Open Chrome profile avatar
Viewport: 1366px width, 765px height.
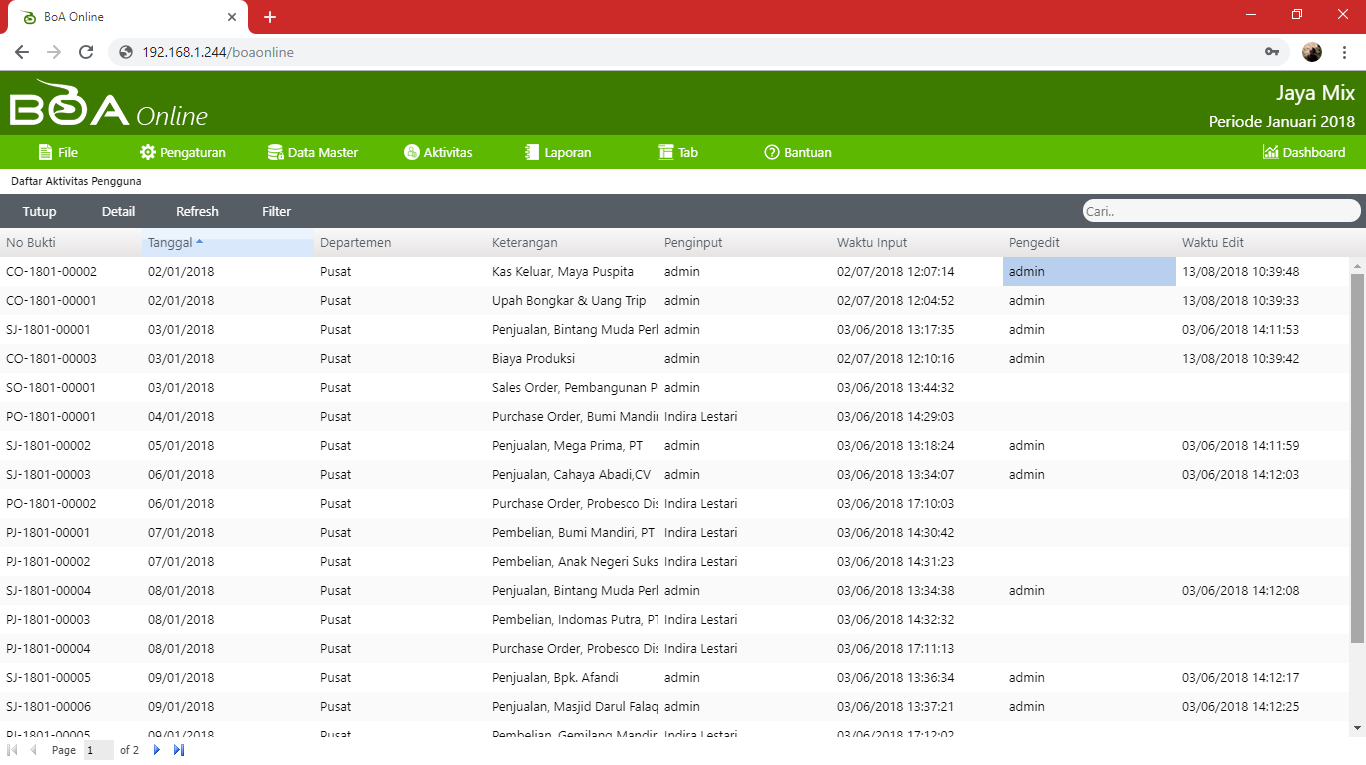tap(1312, 52)
